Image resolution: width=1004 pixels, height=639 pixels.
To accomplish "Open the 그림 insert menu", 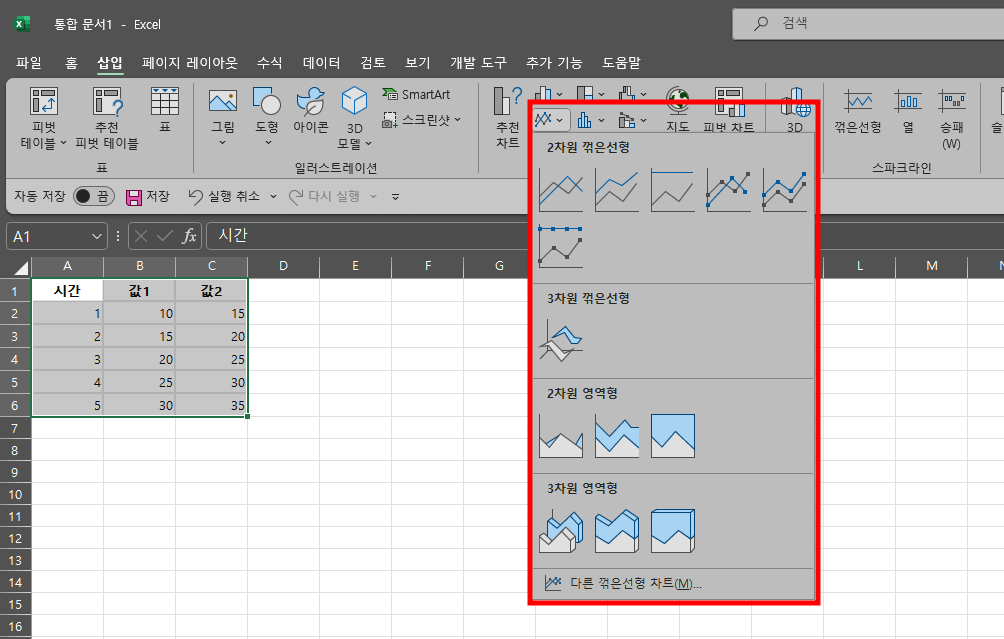I will 223,116.
